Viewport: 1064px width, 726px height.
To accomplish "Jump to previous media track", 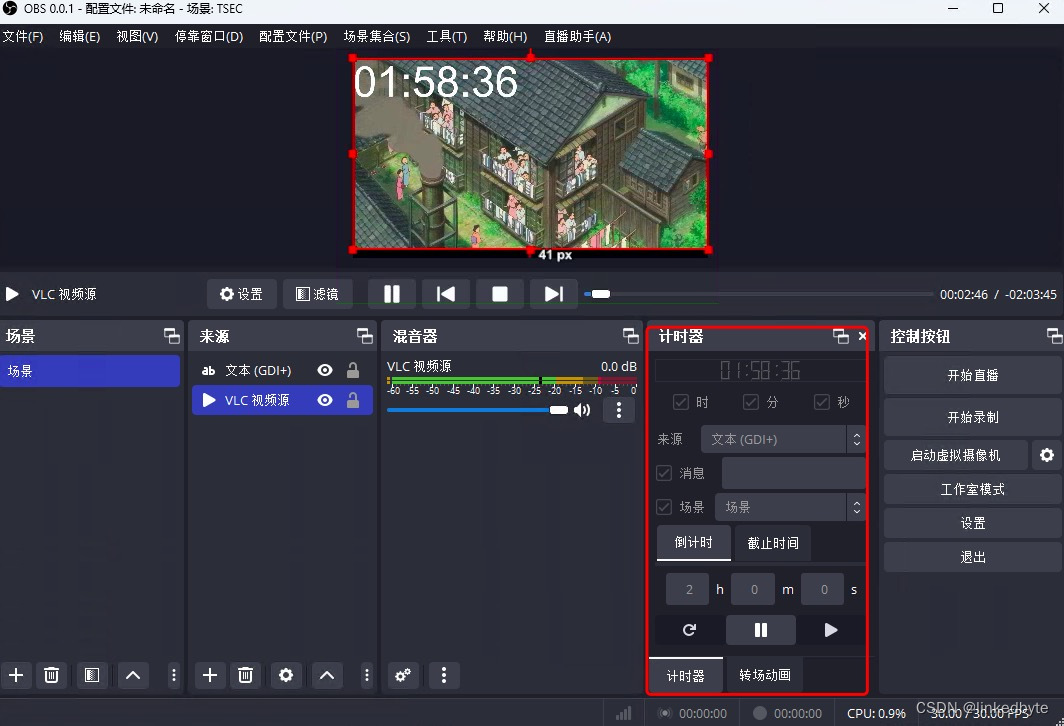I will point(446,294).
